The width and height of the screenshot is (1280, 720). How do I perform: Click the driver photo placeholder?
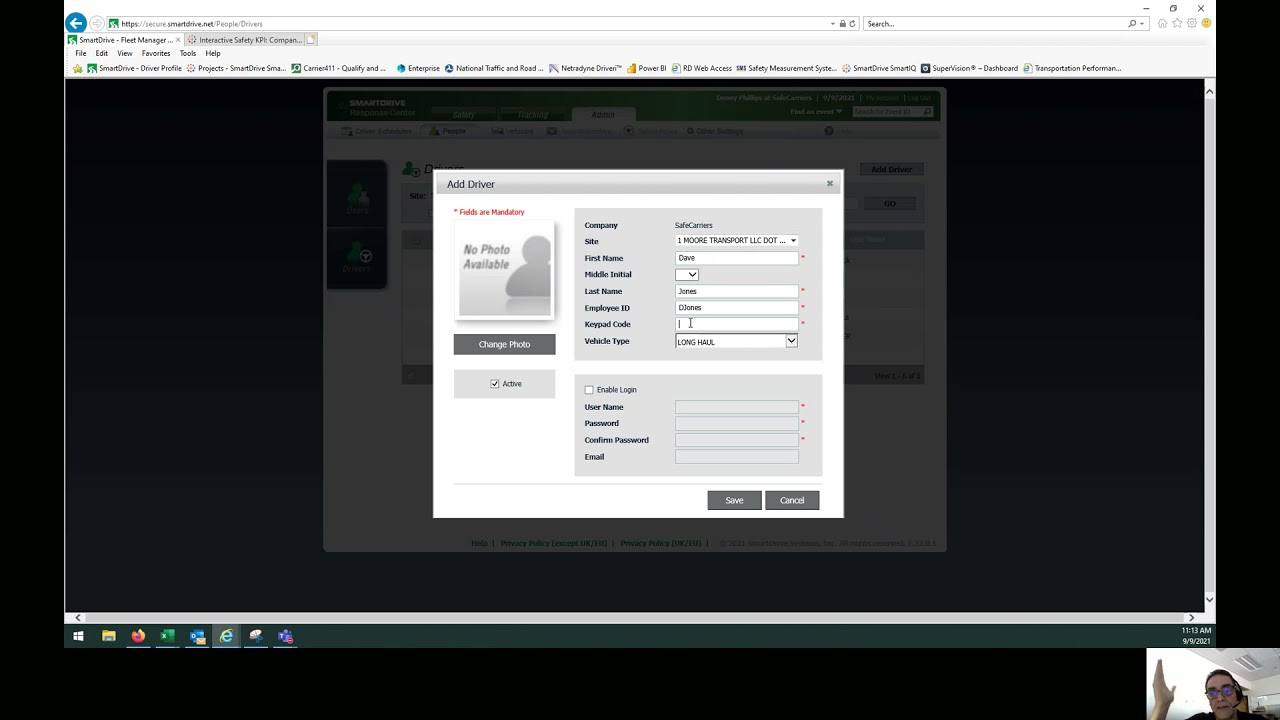(x=504, y=269)
